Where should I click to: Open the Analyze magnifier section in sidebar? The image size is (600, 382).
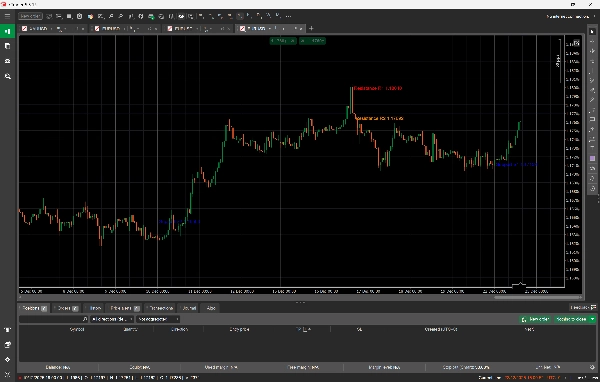click(x=7, y=77)
